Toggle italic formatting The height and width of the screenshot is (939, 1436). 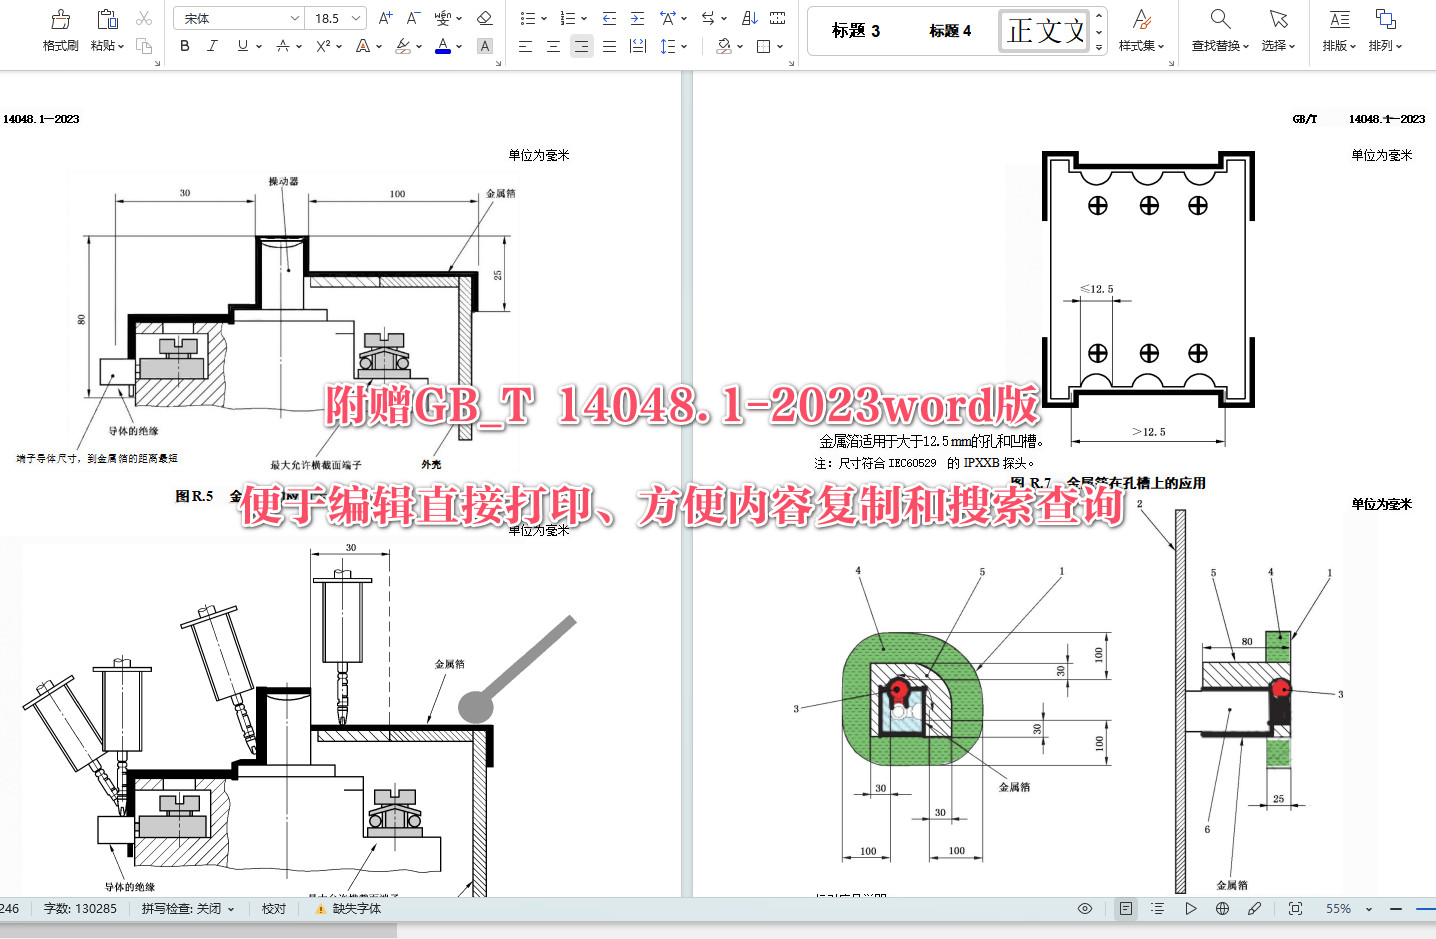point(211,46)
